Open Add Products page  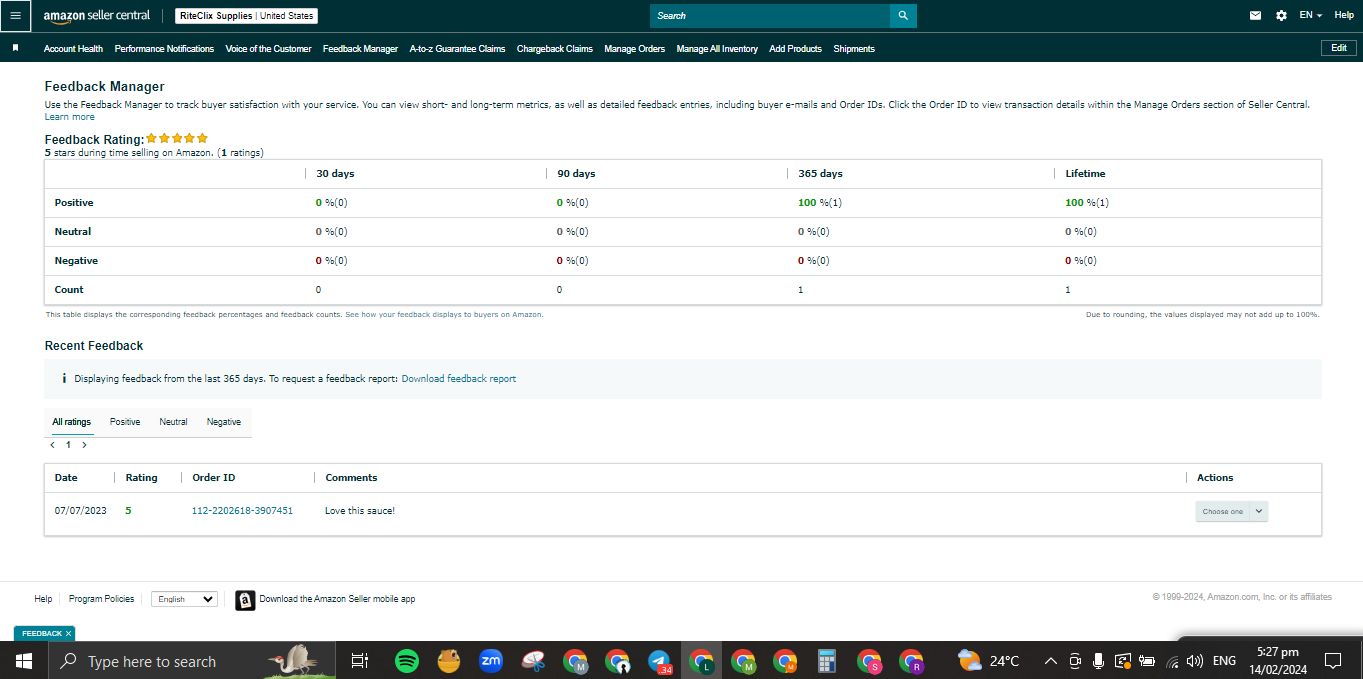(x=795, y=49)
